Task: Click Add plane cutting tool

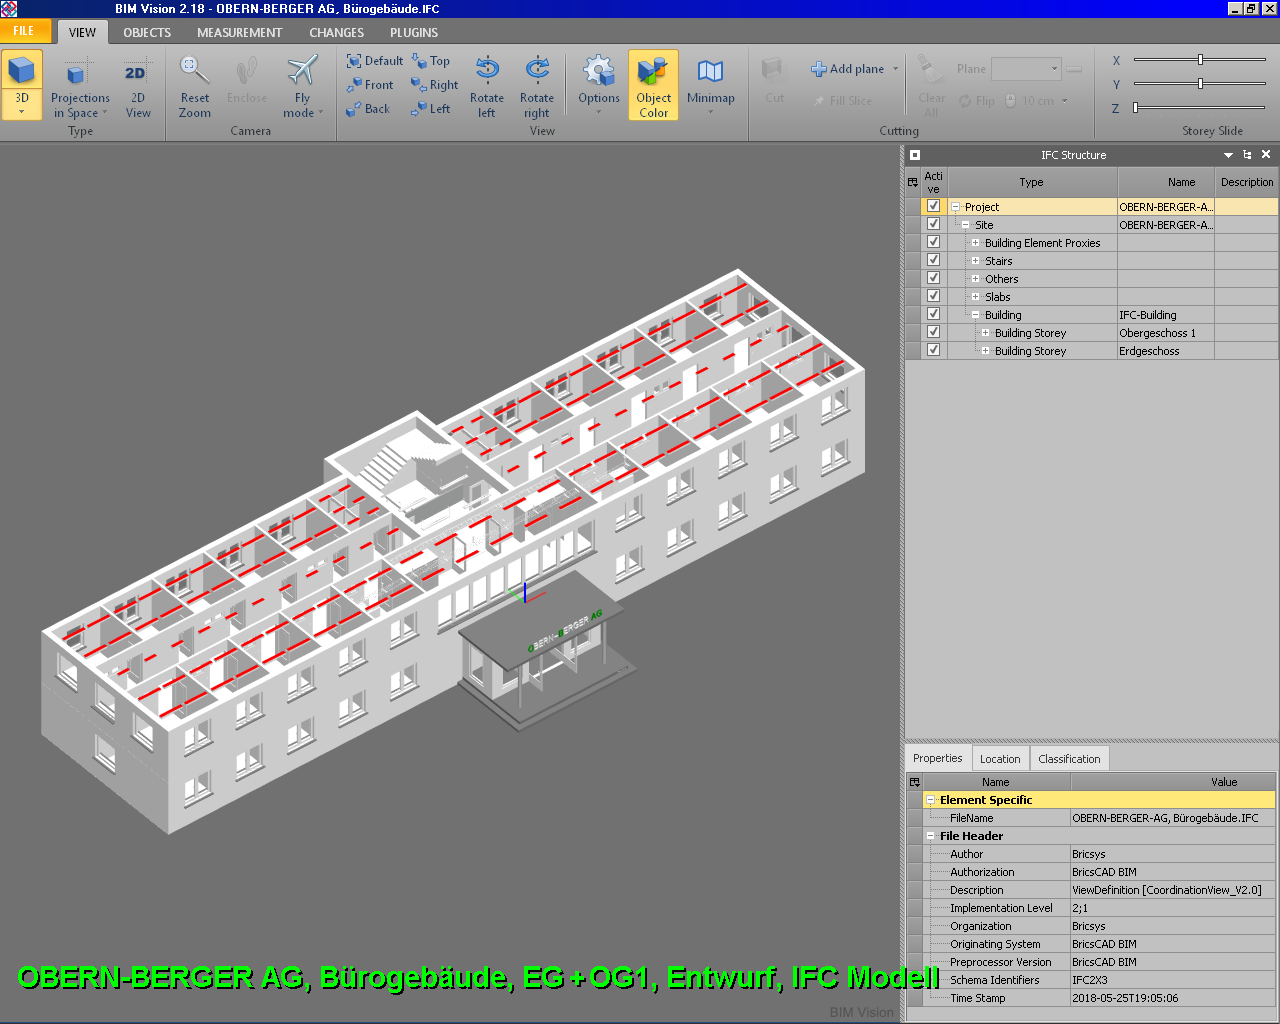Action: click(848, 69)
